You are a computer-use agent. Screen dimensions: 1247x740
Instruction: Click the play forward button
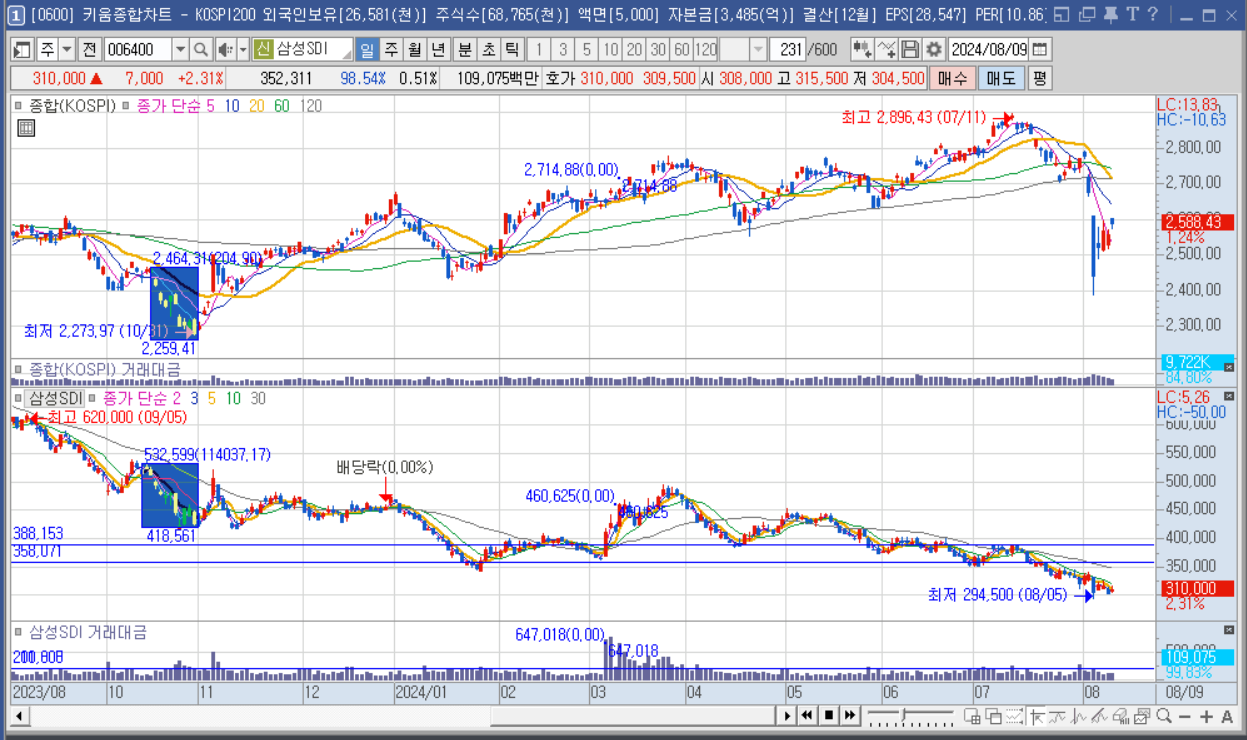pyautogui.click(x=789, y=715)
